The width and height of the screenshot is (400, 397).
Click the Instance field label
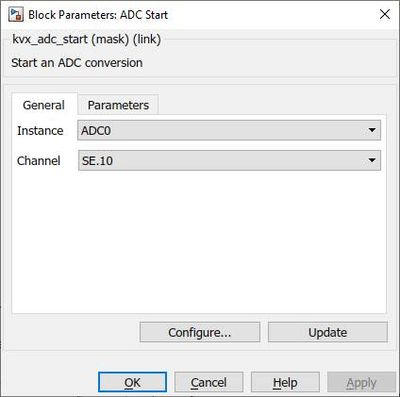[x=40, y=131]
